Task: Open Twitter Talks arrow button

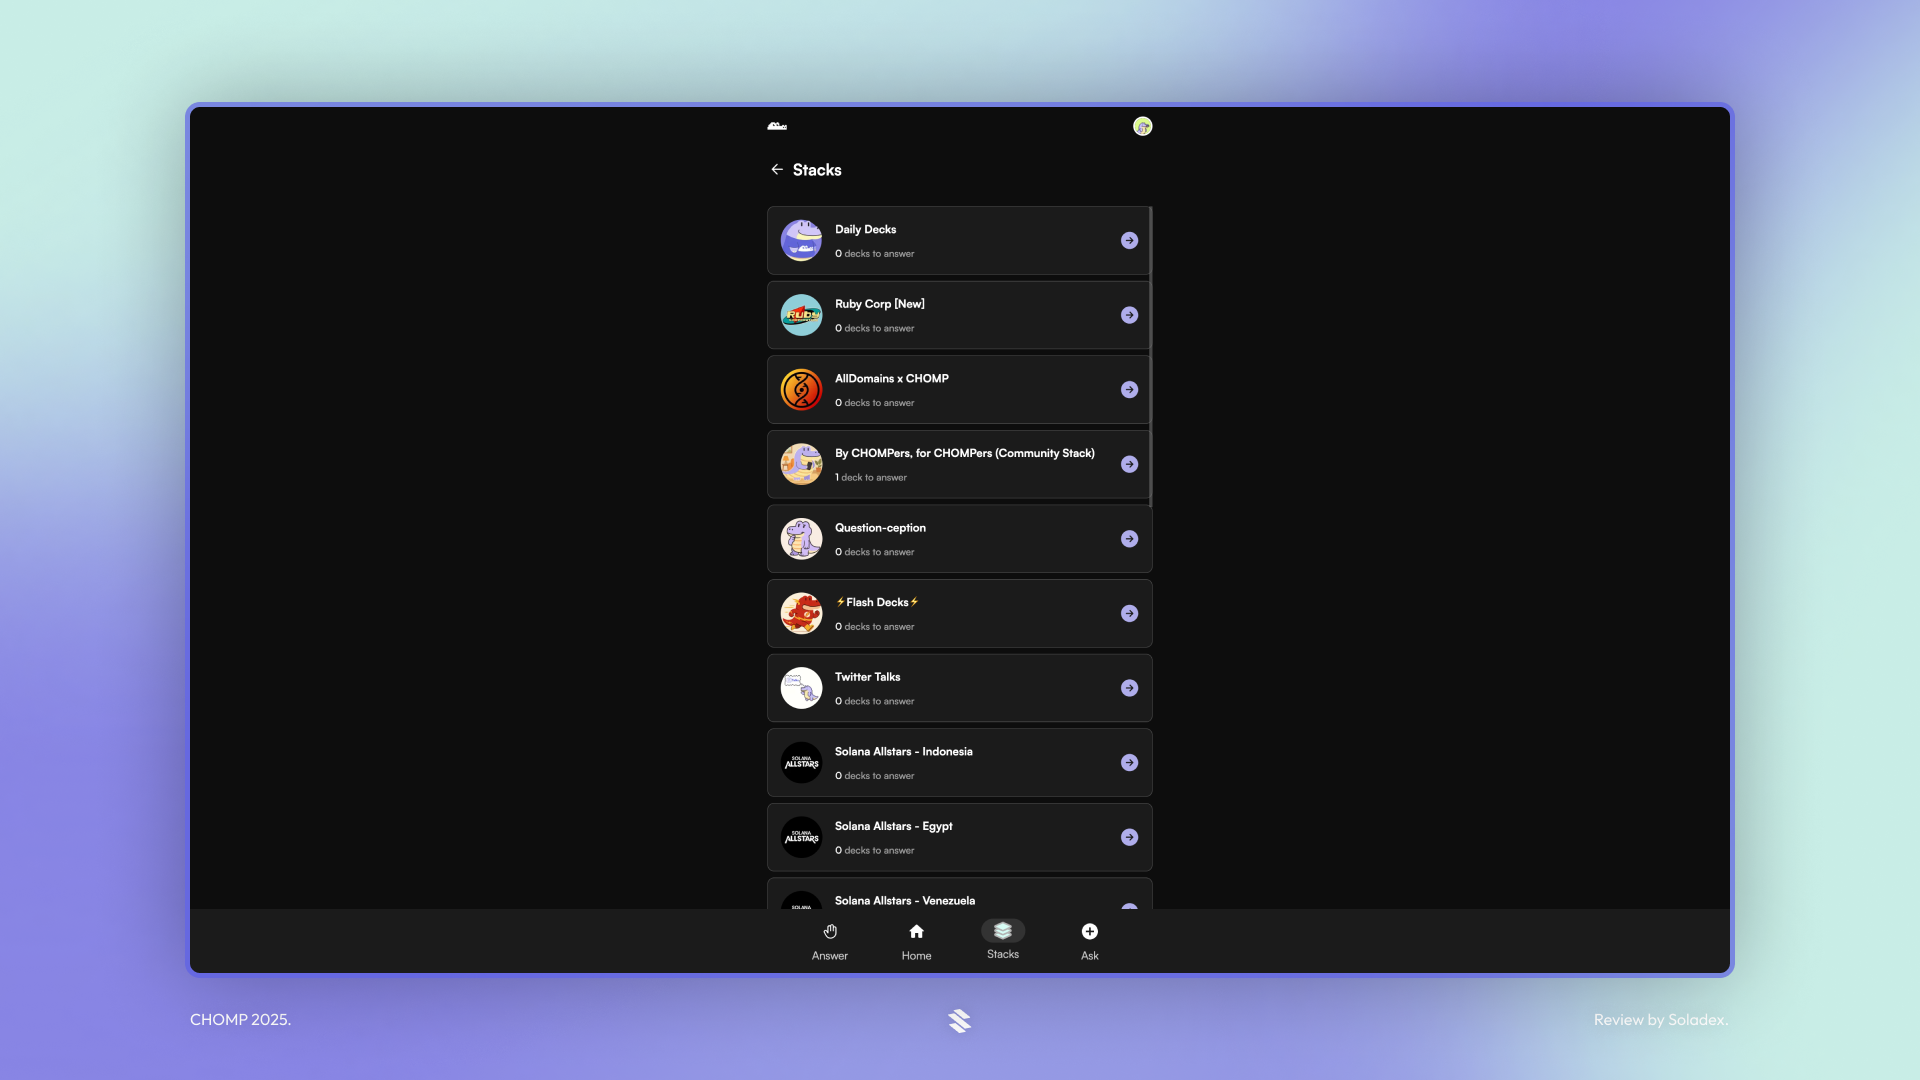Action: click(1129, 688)
